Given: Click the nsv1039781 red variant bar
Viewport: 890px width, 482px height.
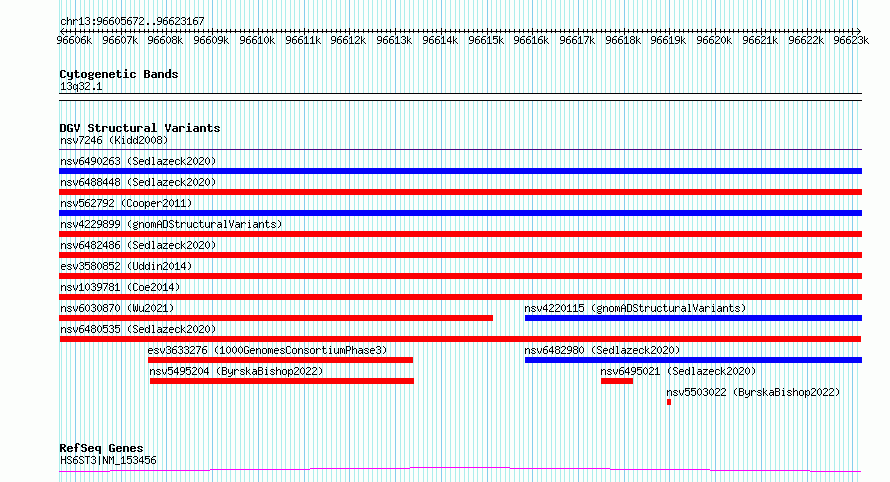Looking at the screenshot, I should pyautogui.click(x=460, y=297).
